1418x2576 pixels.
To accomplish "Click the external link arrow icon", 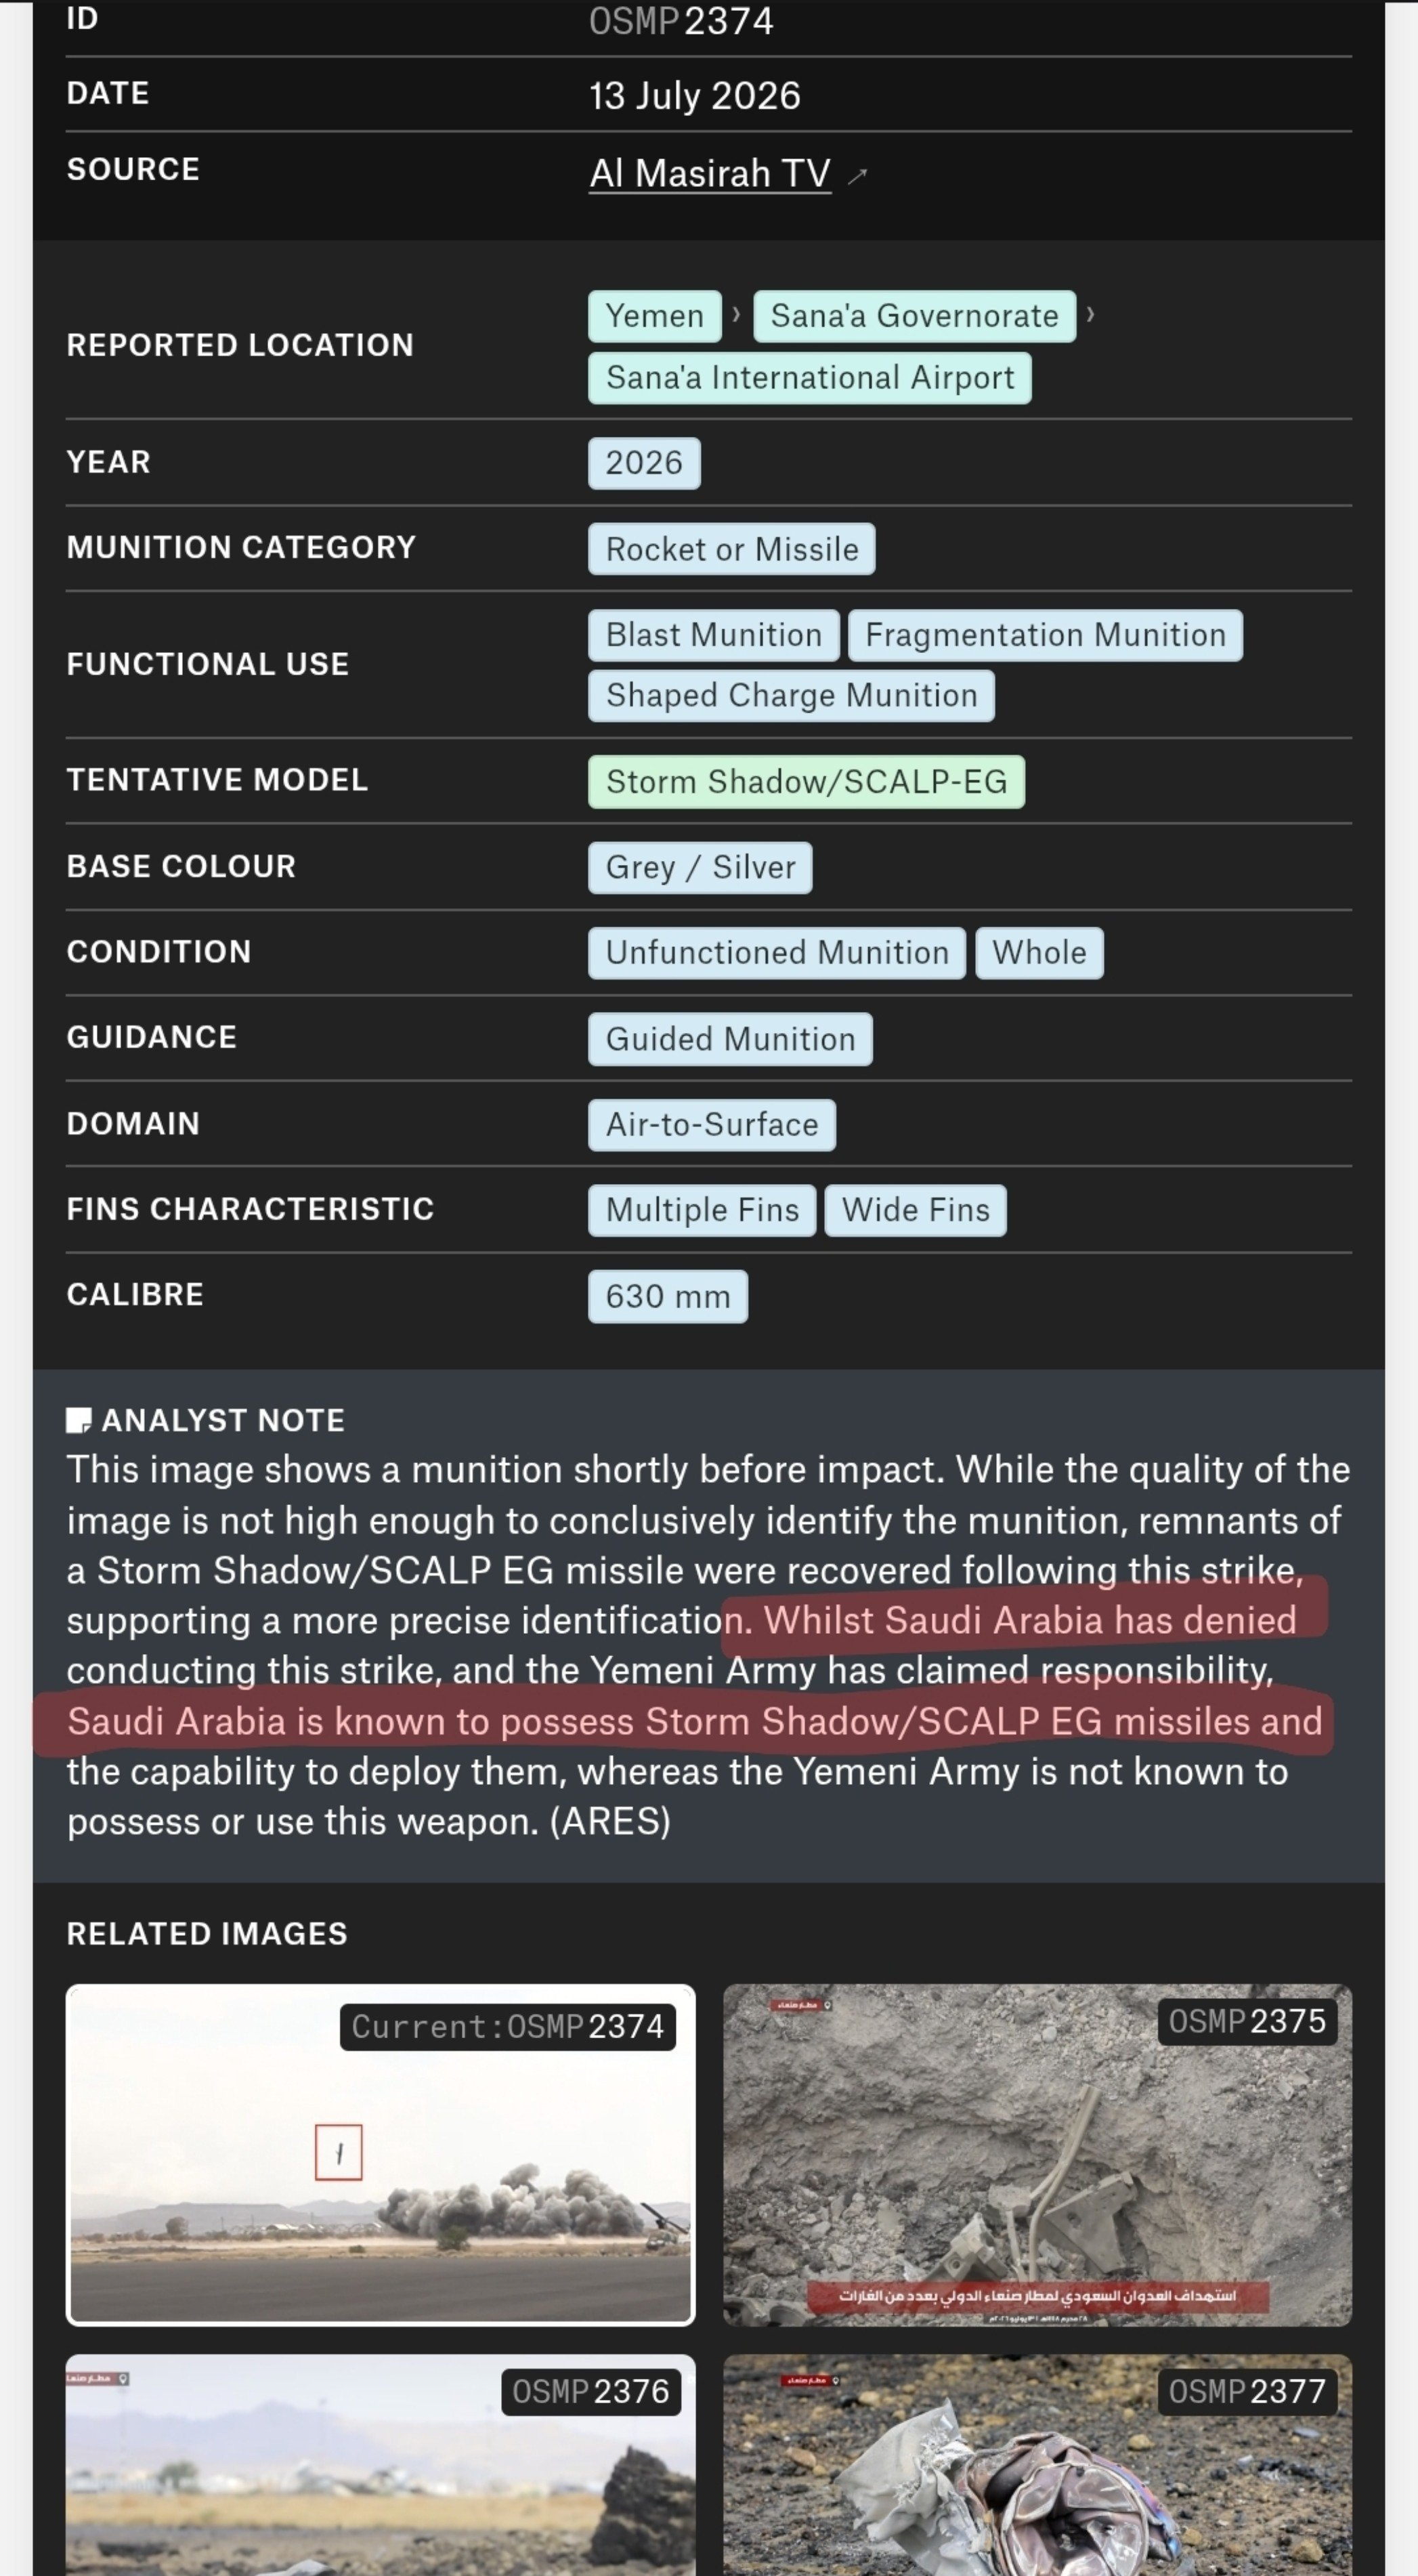I will pyautogui.click(x=857, y=176).
